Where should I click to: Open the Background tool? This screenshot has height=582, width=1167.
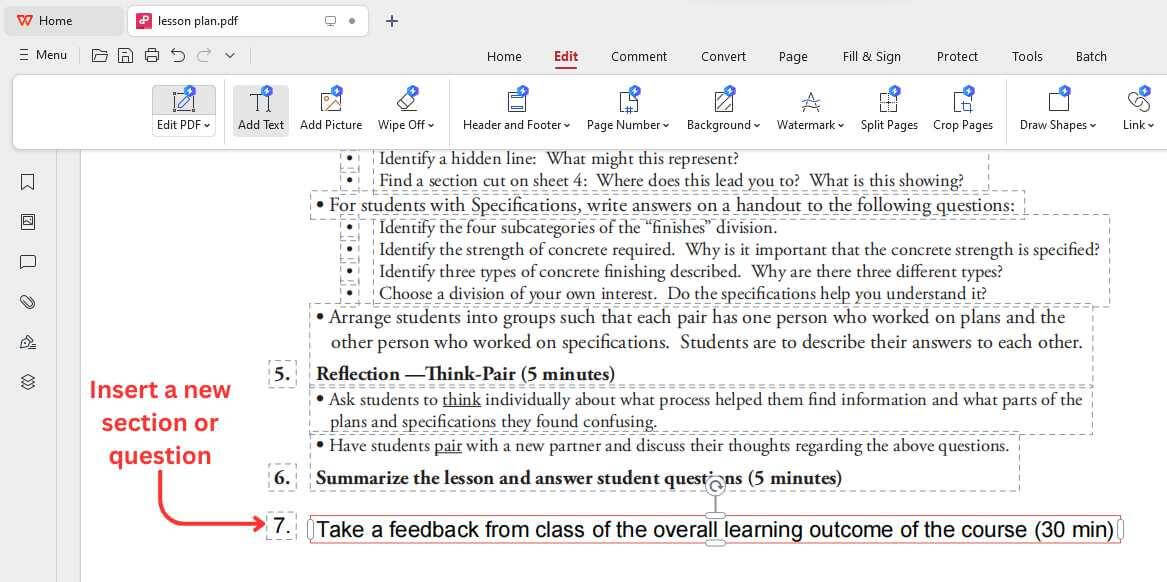[x=723, y=109]
